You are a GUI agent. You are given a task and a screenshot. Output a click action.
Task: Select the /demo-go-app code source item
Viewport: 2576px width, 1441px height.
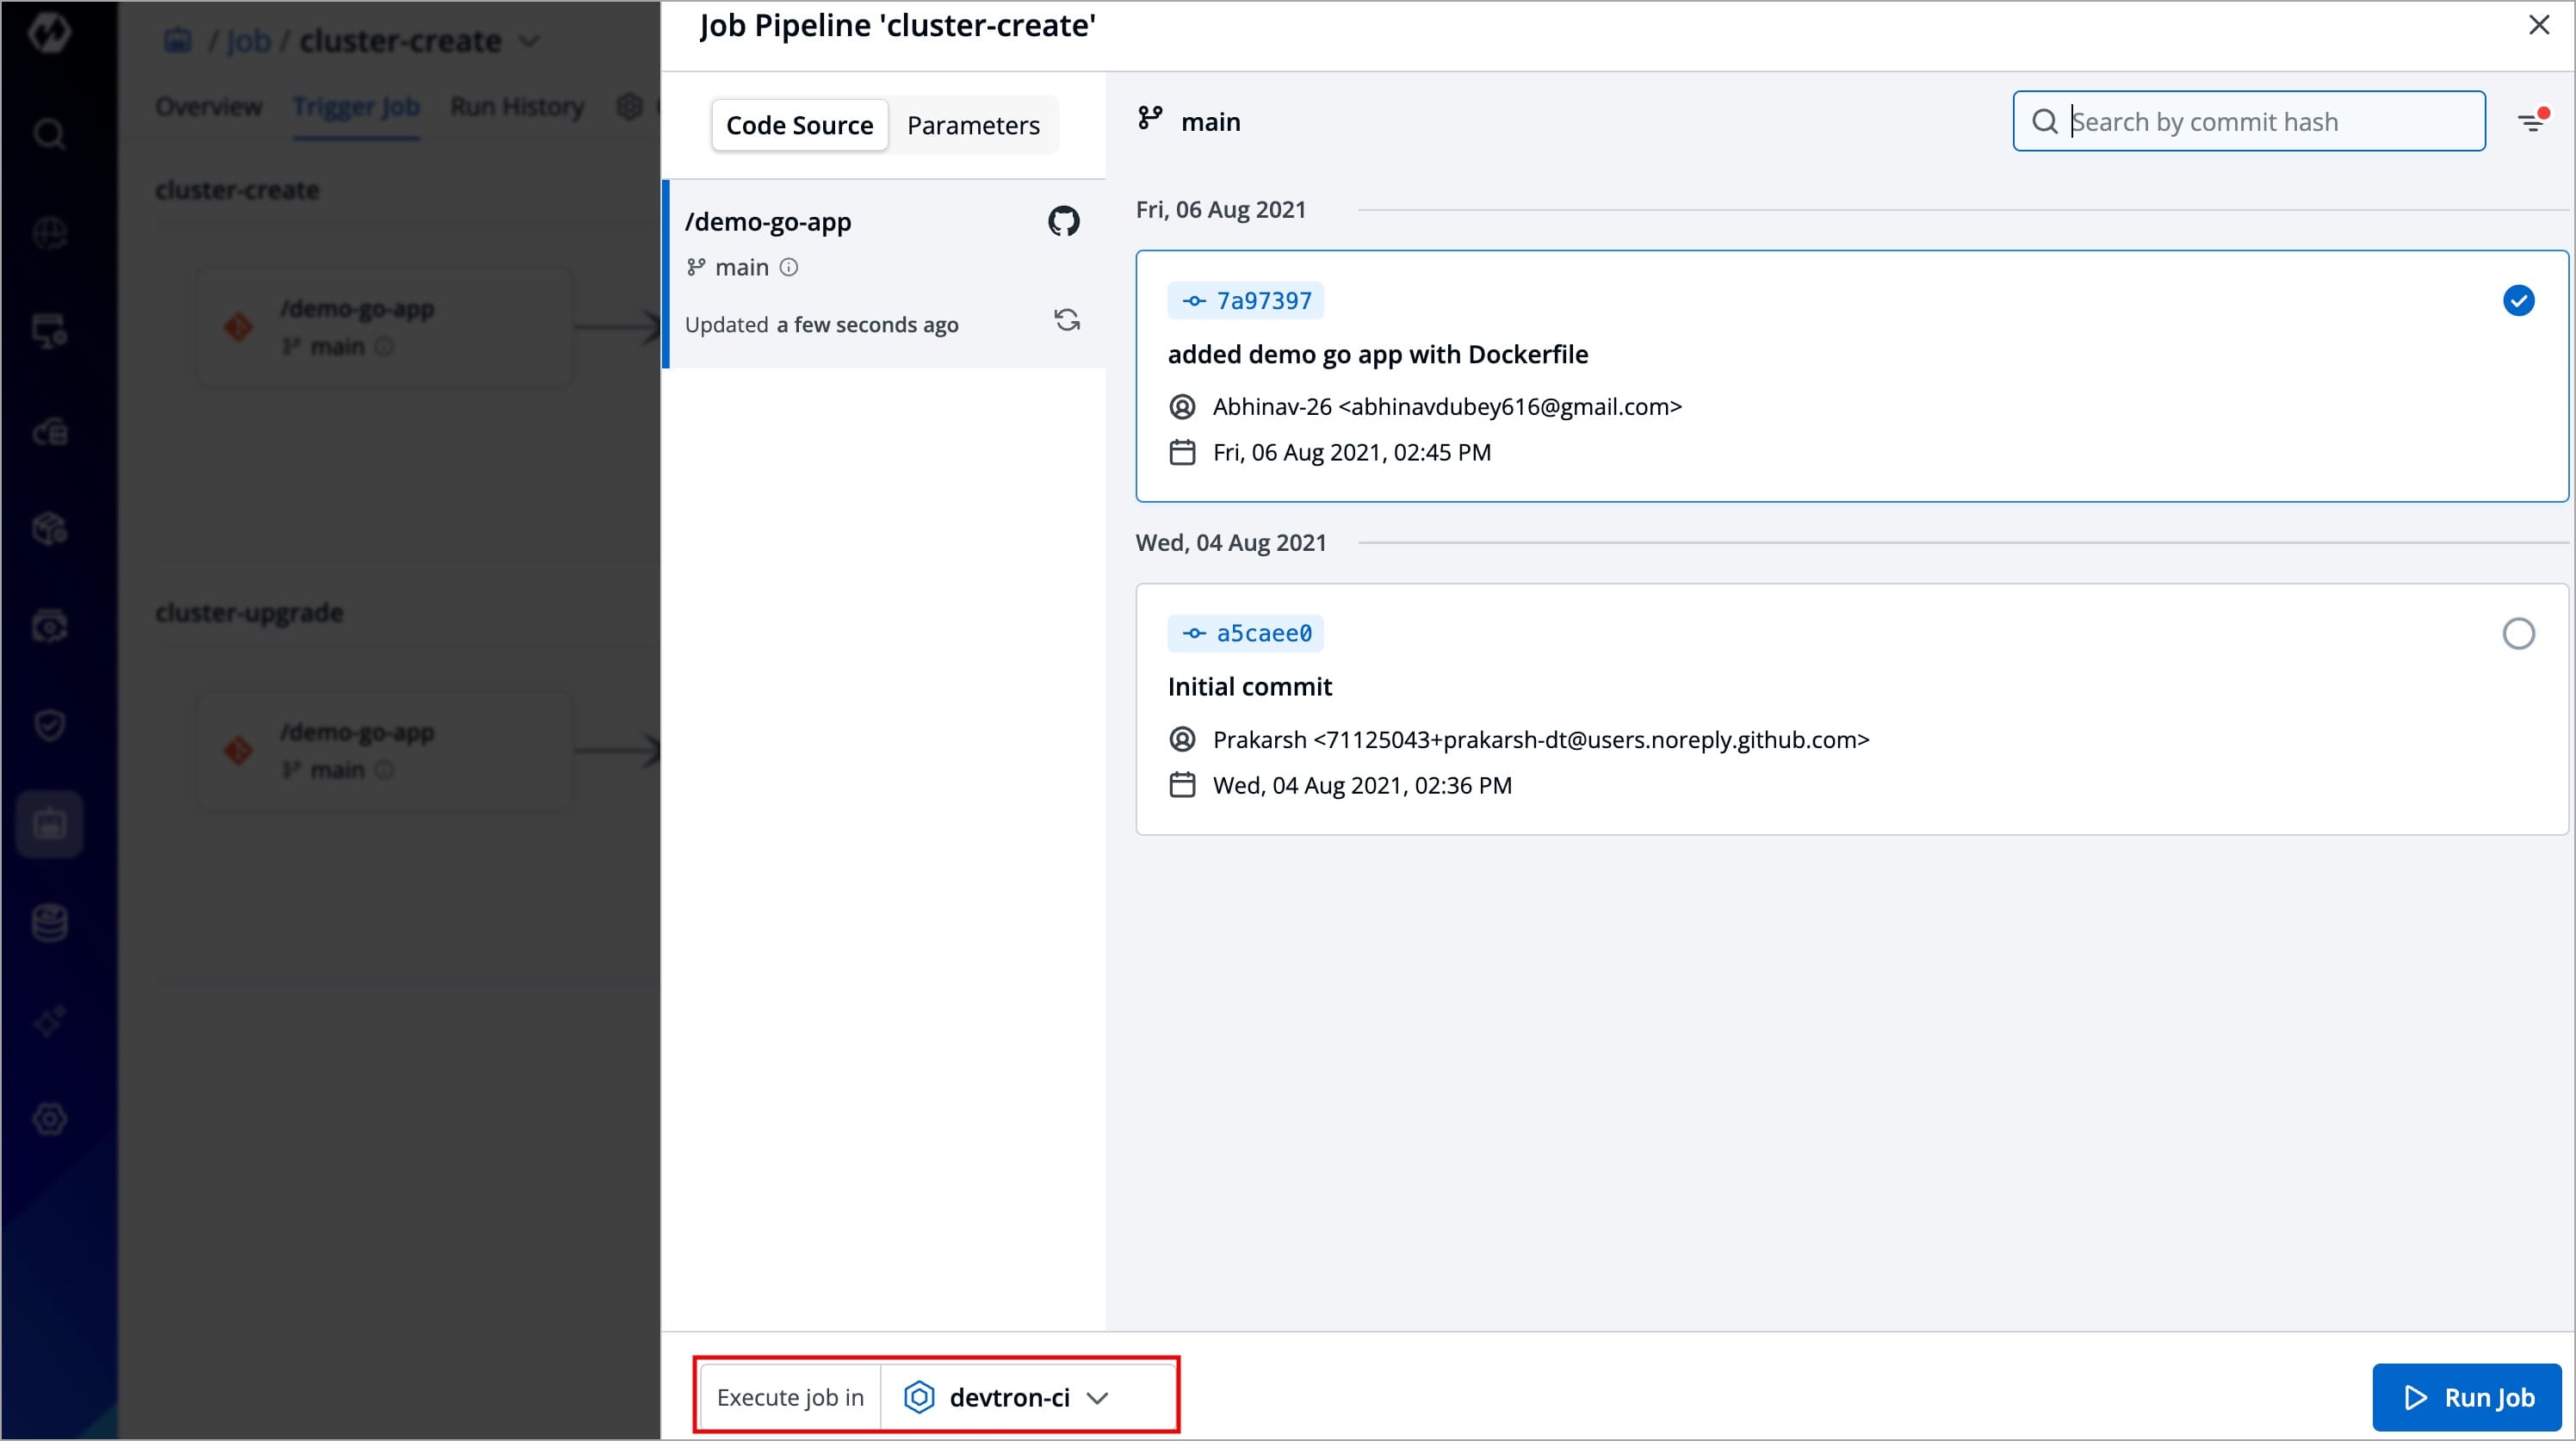[x=860, y=273]
